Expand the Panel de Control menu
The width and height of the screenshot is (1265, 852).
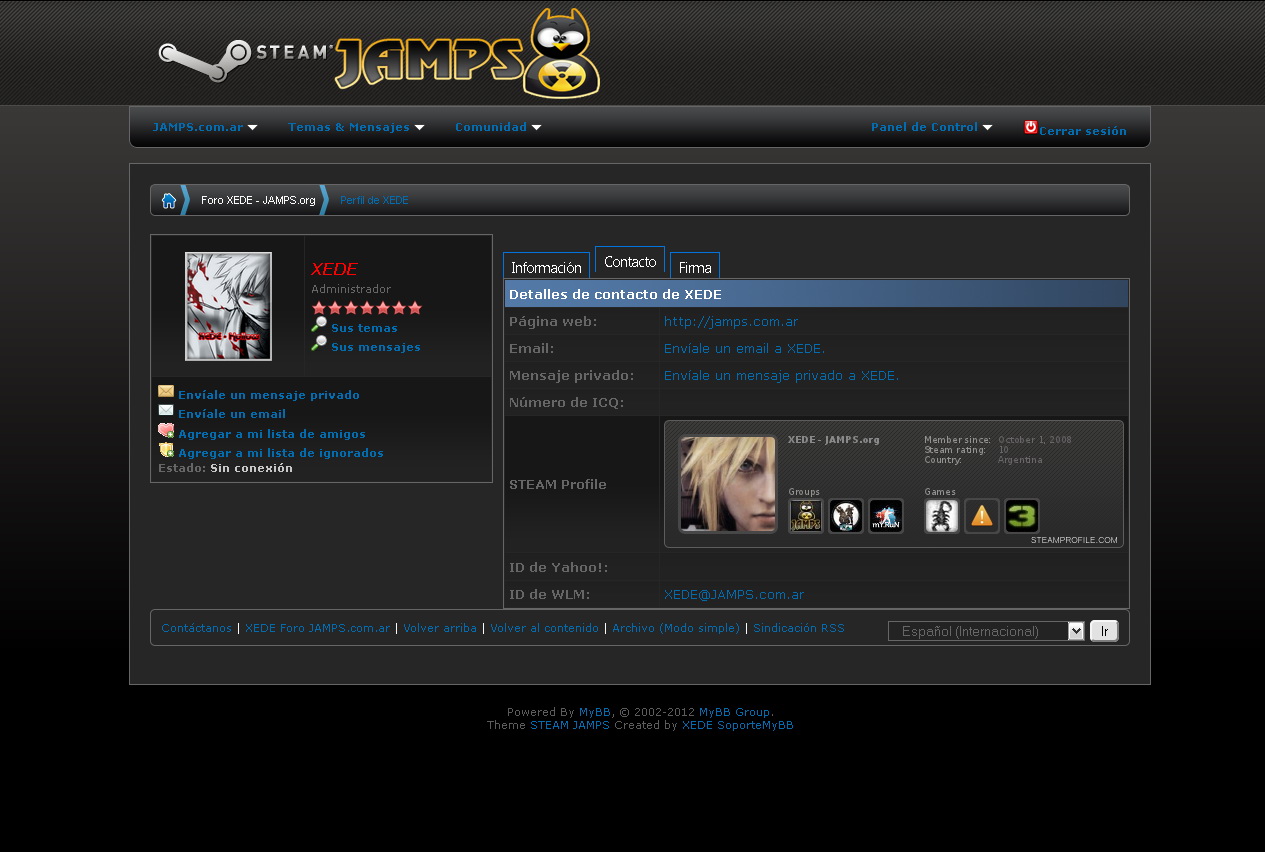(x=931, y=127)
